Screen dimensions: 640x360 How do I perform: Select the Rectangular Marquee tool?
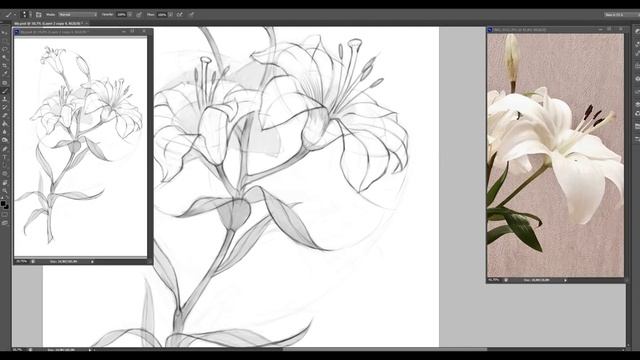[4, 41]
